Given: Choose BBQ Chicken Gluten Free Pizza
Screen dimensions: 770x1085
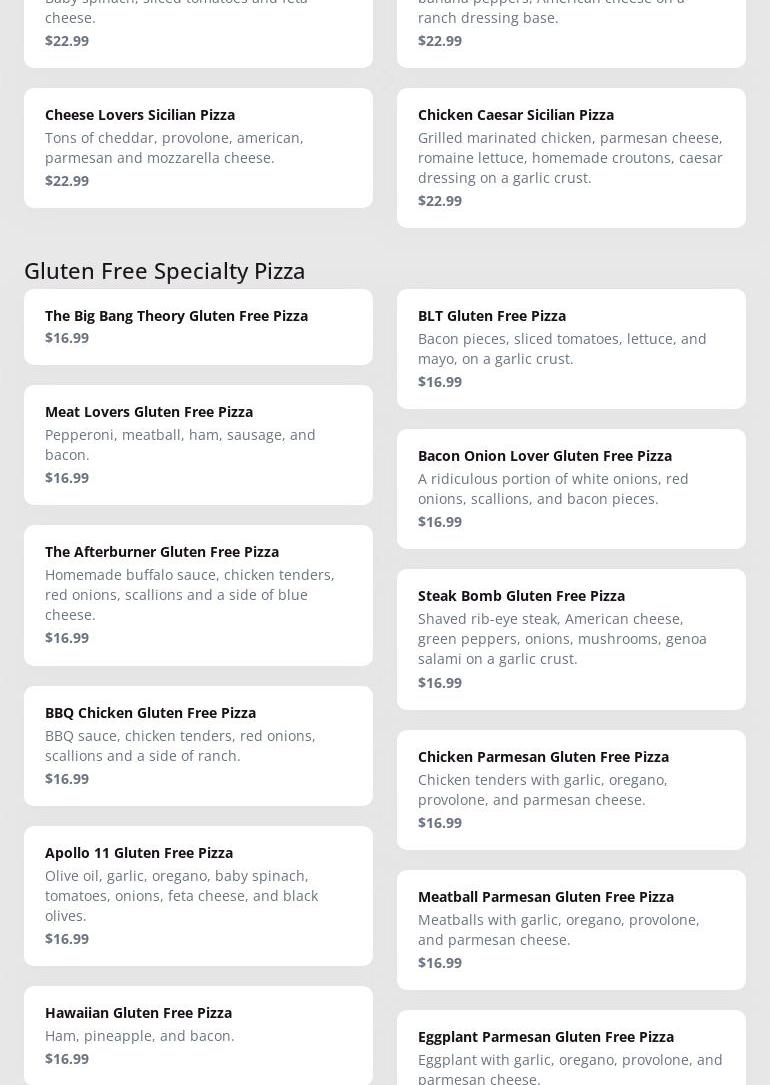Looking at the screenshot, I should point(150,713).
